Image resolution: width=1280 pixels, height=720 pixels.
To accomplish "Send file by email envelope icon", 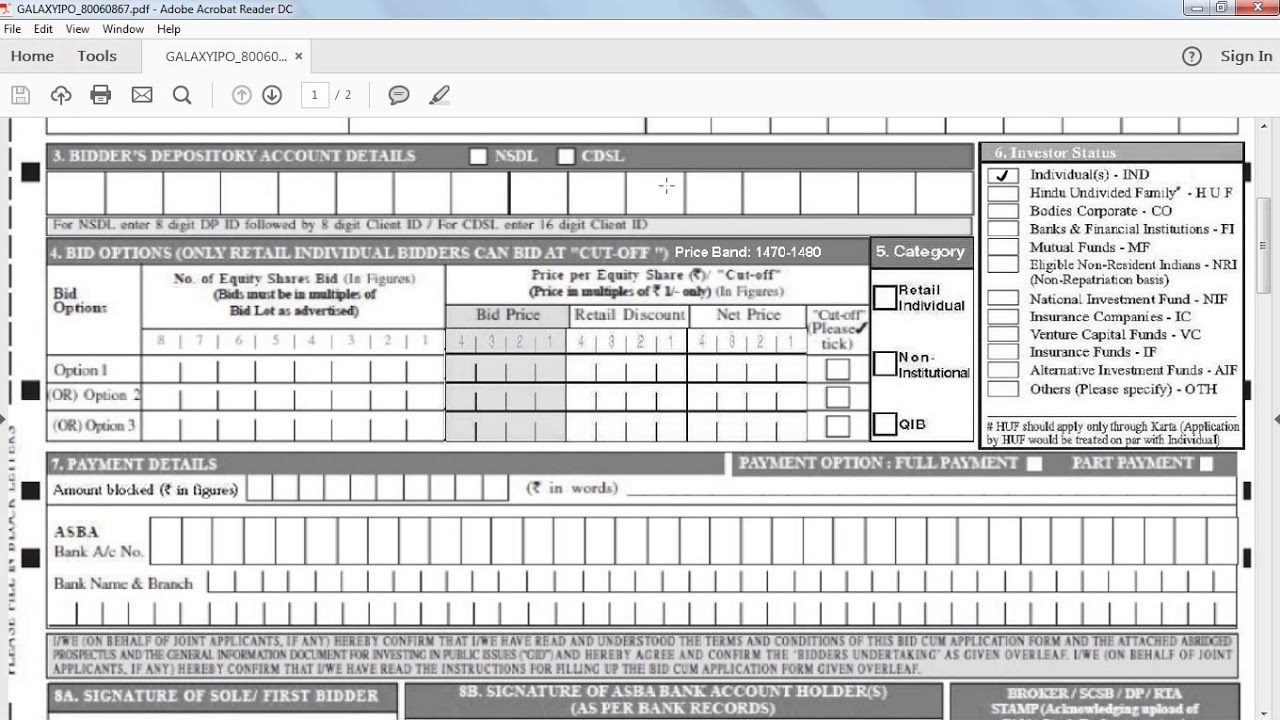I will pos(142,95).
